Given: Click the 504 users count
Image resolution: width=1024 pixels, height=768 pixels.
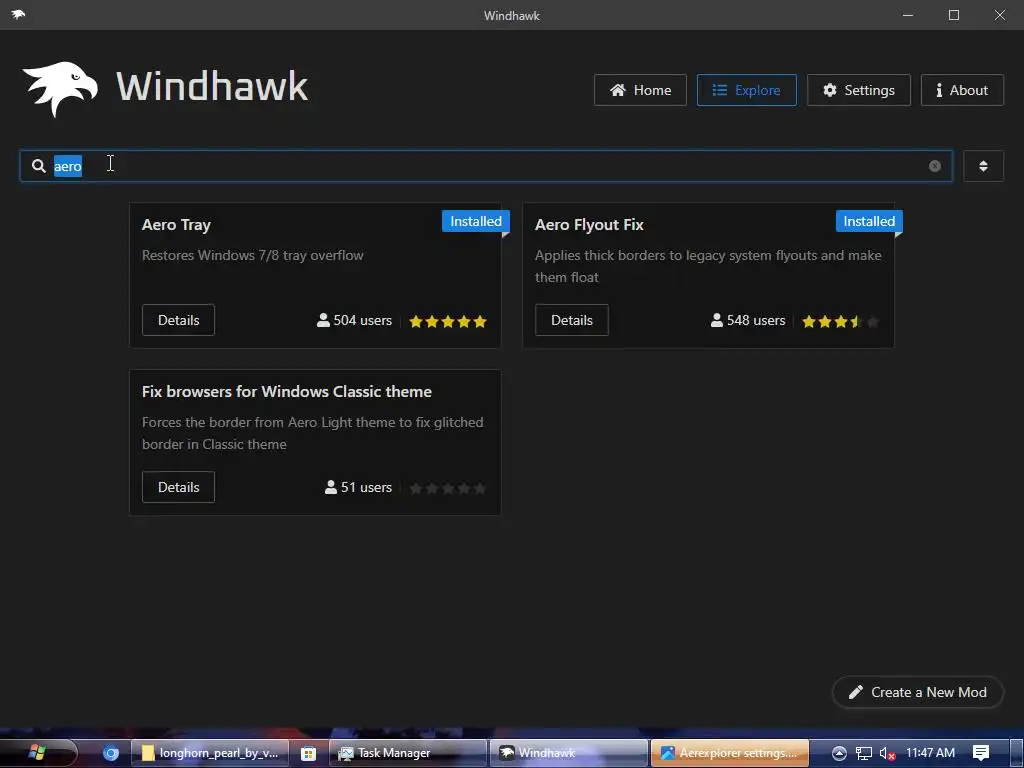Looking at the screenshot, I should [x=355, y=321].
